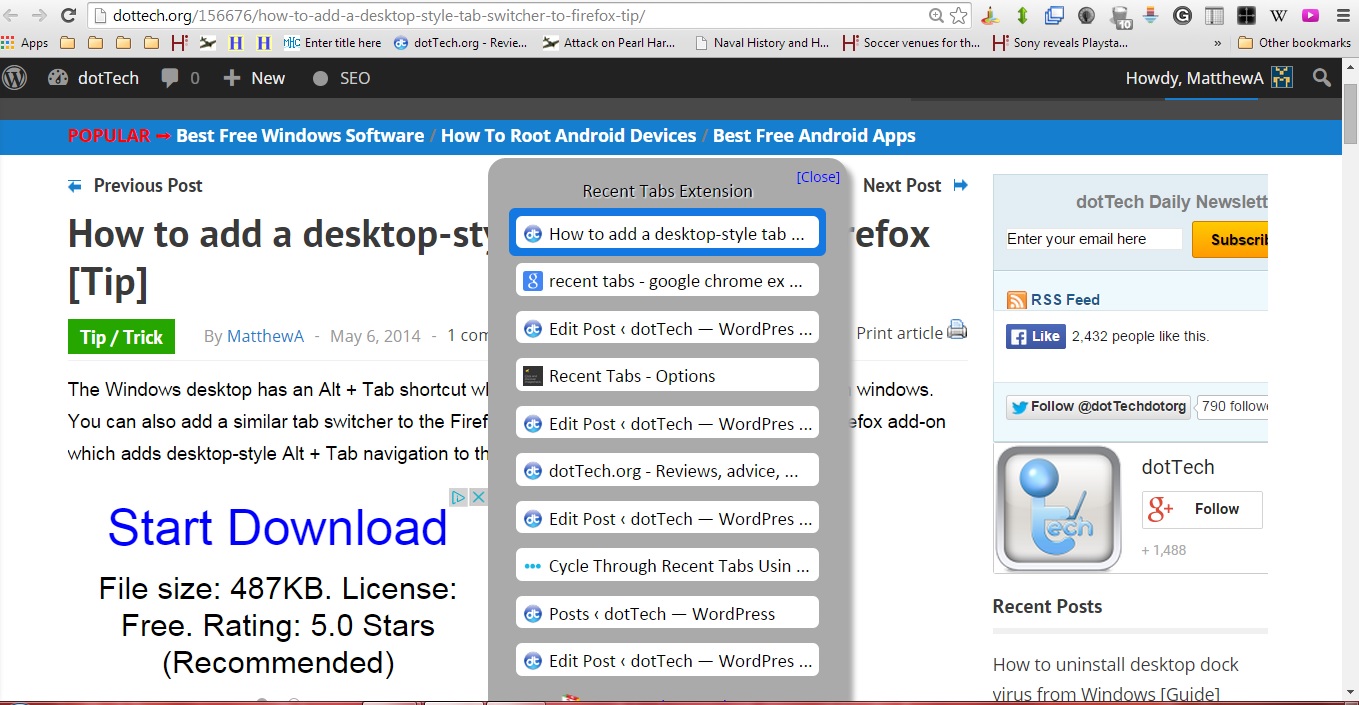Click the black crosshair extension icon
1359x705 pixels.
[1246, 15]
